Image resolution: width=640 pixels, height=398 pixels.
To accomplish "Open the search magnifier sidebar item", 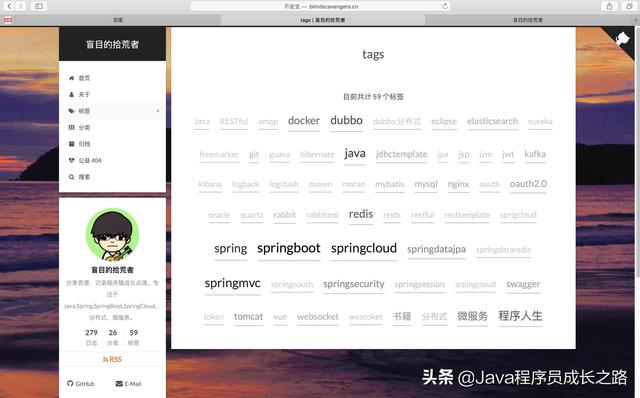I will coord(80,177).
